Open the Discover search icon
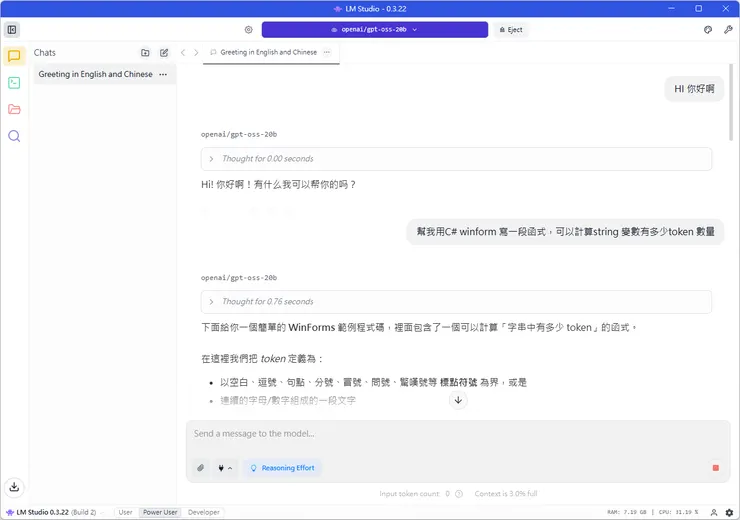This screenshot has height=520, width=740. pyautogui.click(x=14, y=136)
